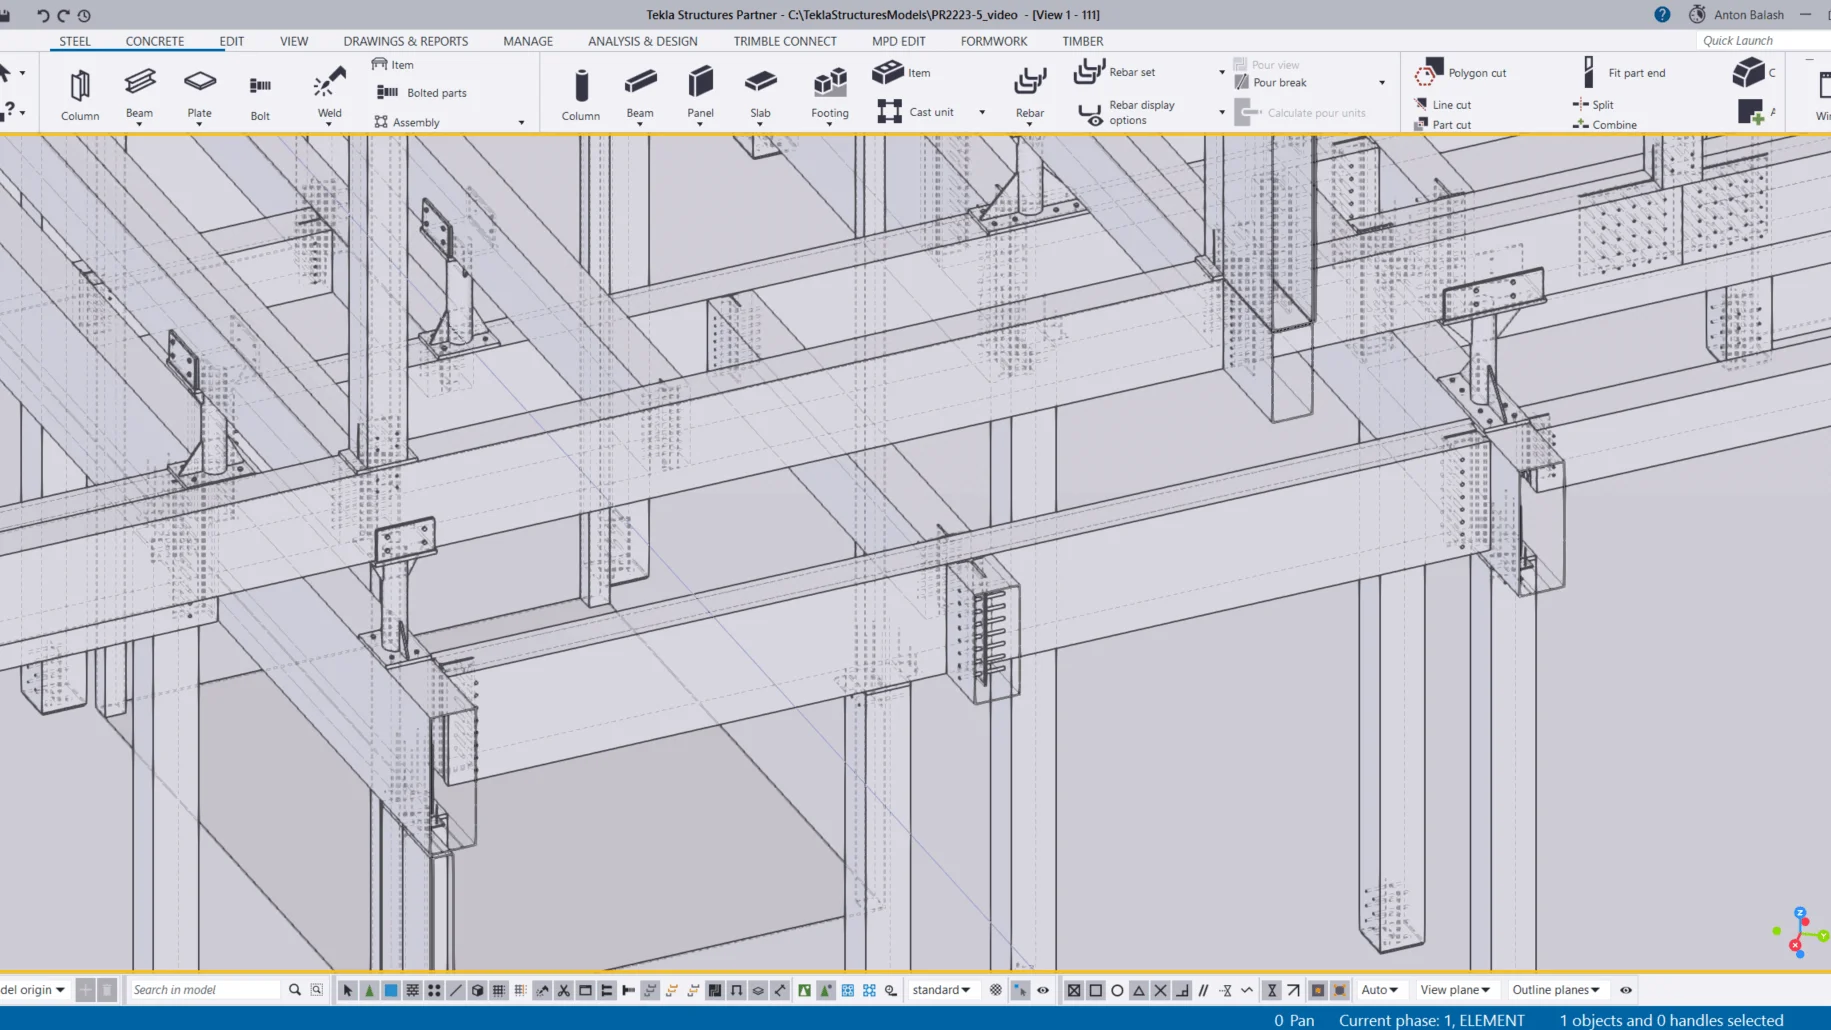Select the steel Column tool

pos(79,94)
